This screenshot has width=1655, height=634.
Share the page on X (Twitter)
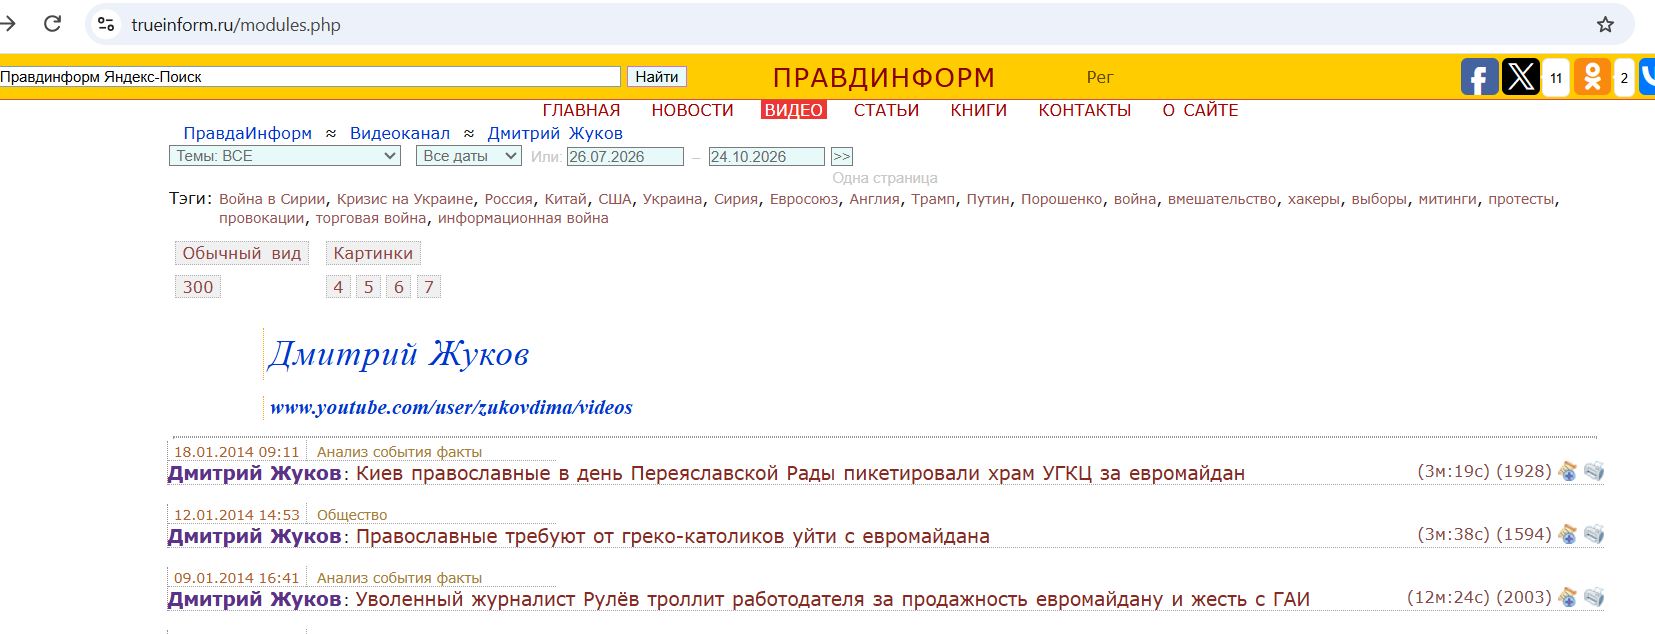coord(1520,77)
